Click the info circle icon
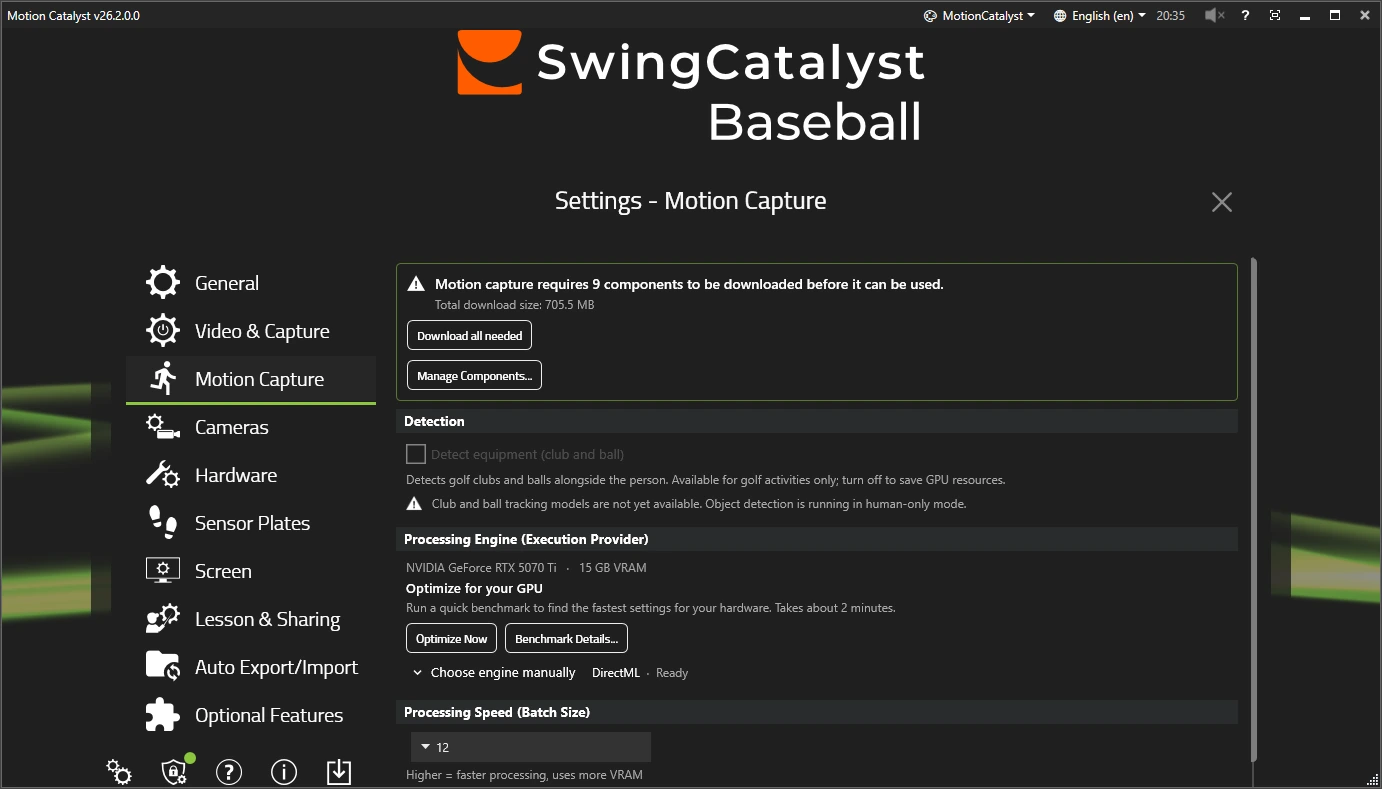 pos(284,772)
